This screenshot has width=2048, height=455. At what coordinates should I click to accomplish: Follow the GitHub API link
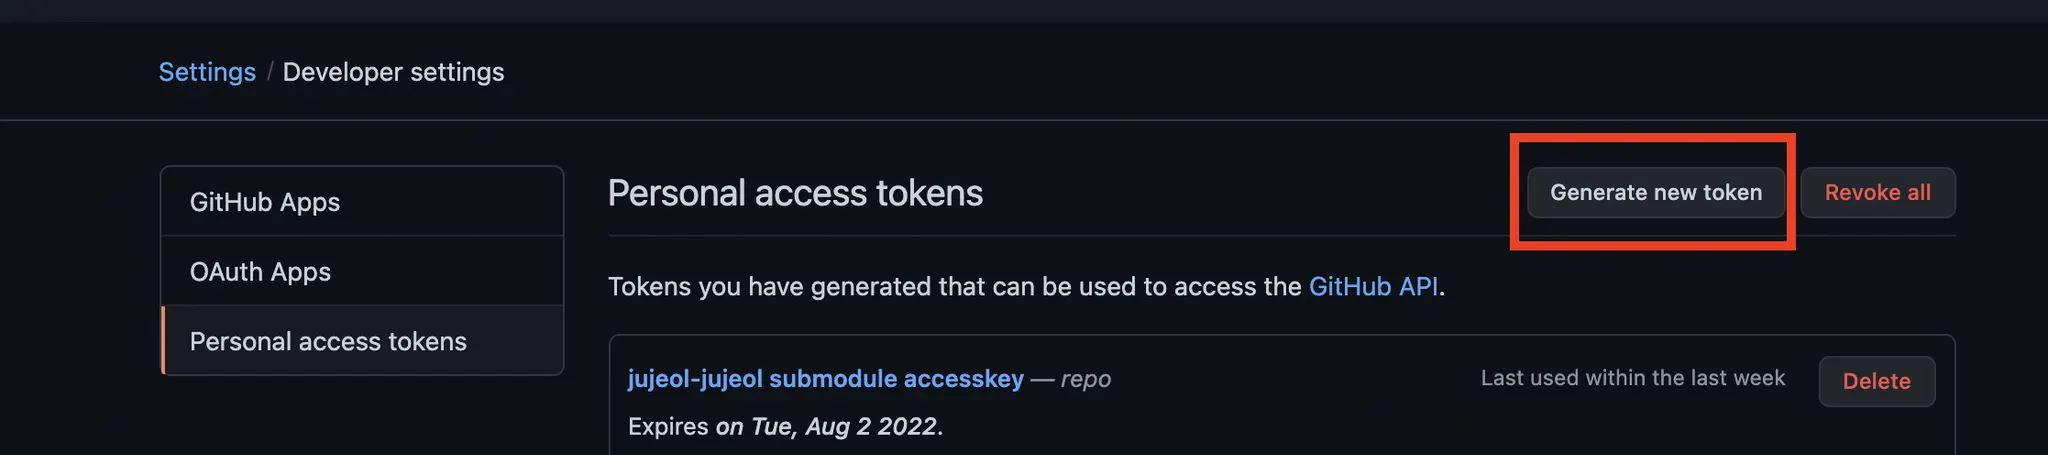point(1373,287)
